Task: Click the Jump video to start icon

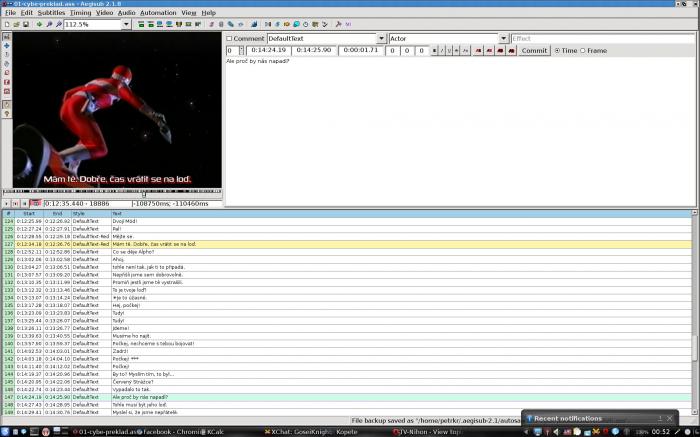Action: pyautogui.click(x=141, y=24)
